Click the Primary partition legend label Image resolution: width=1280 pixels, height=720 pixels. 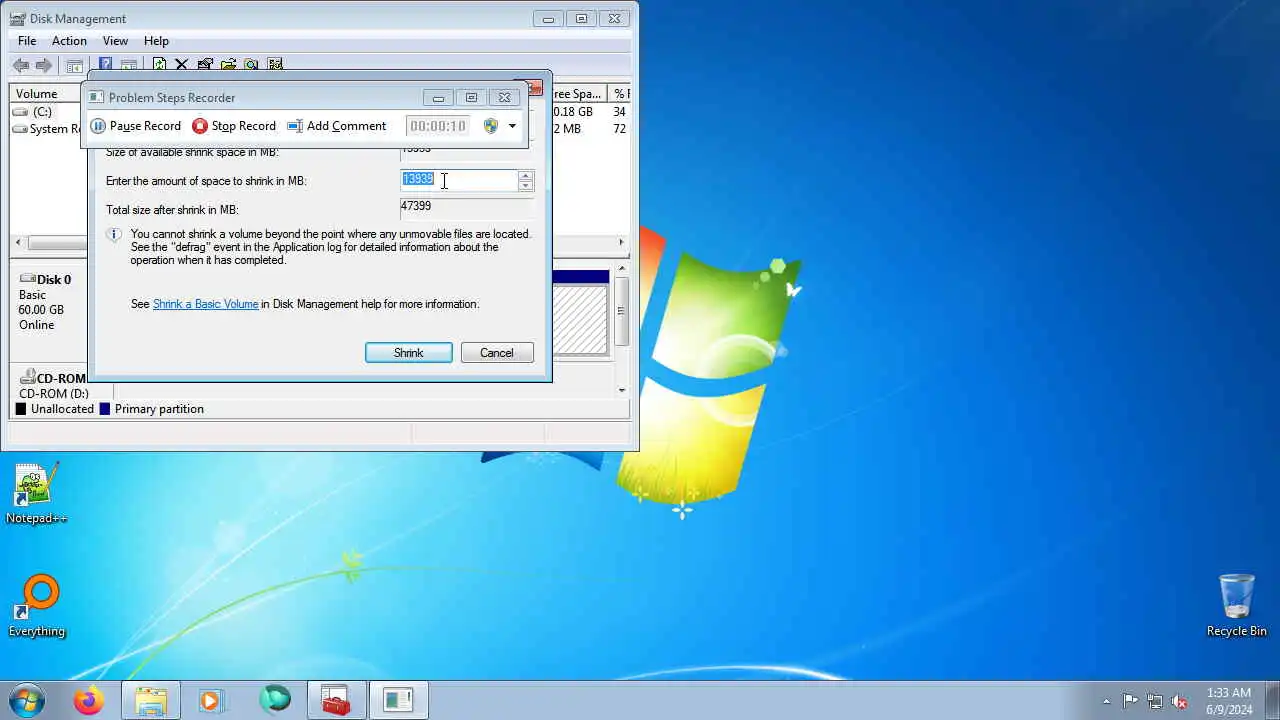point(159,409)
